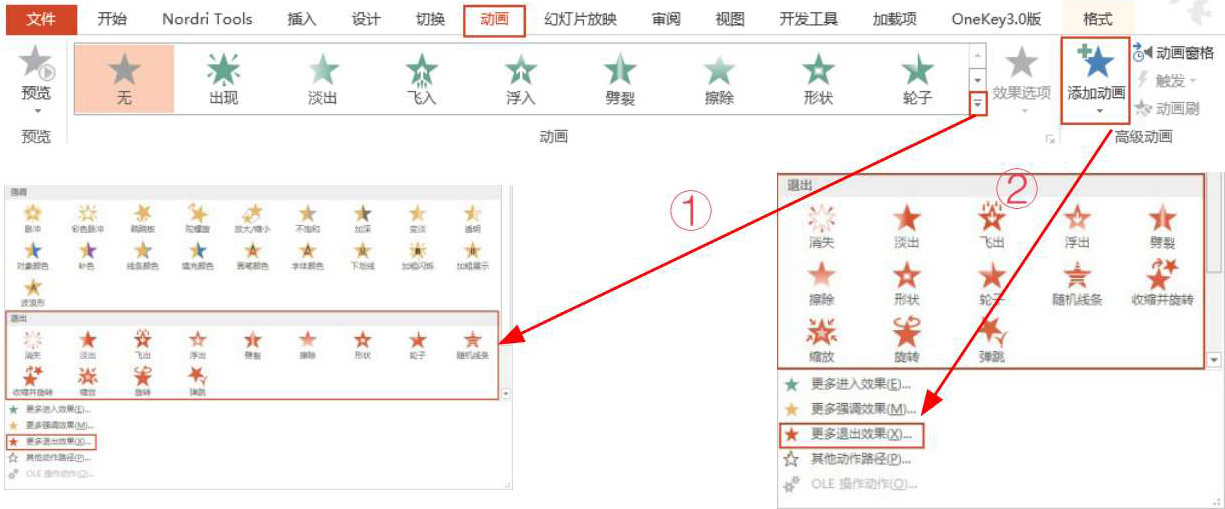
Task: Select the 轮子 animation effect
Action: [x=917, y=79]
